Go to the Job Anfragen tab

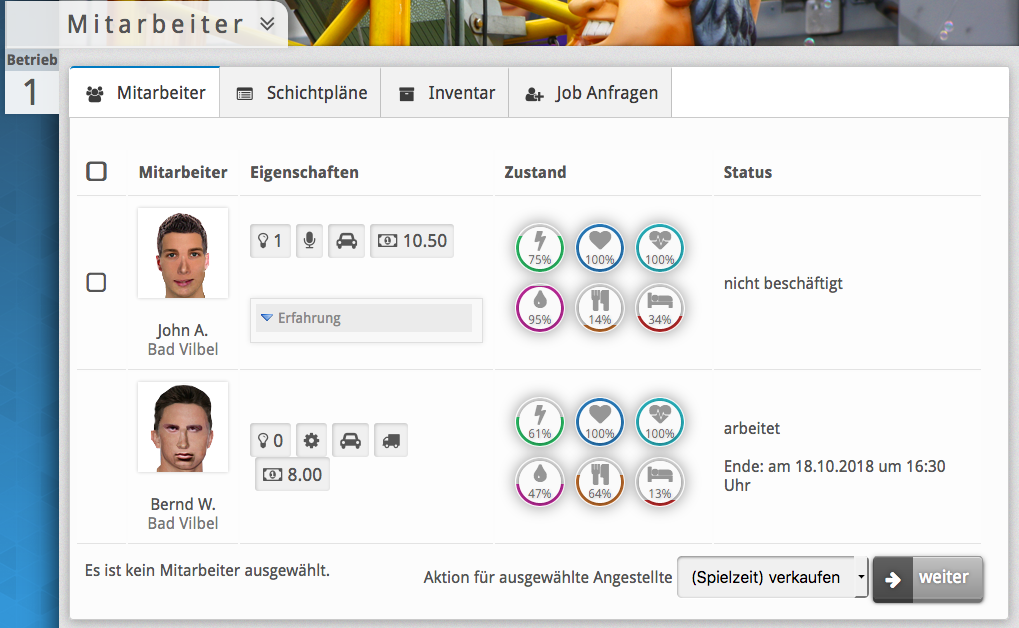[591, 93]
